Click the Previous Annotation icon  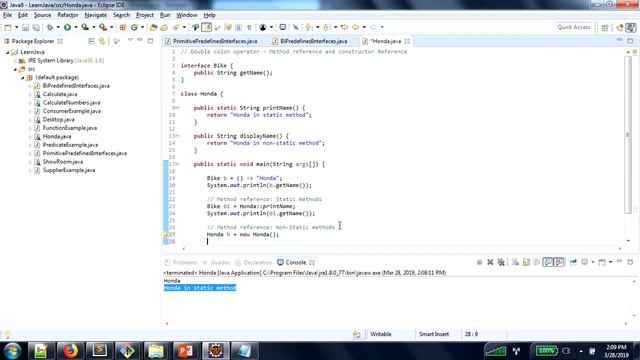coord(326,27)
